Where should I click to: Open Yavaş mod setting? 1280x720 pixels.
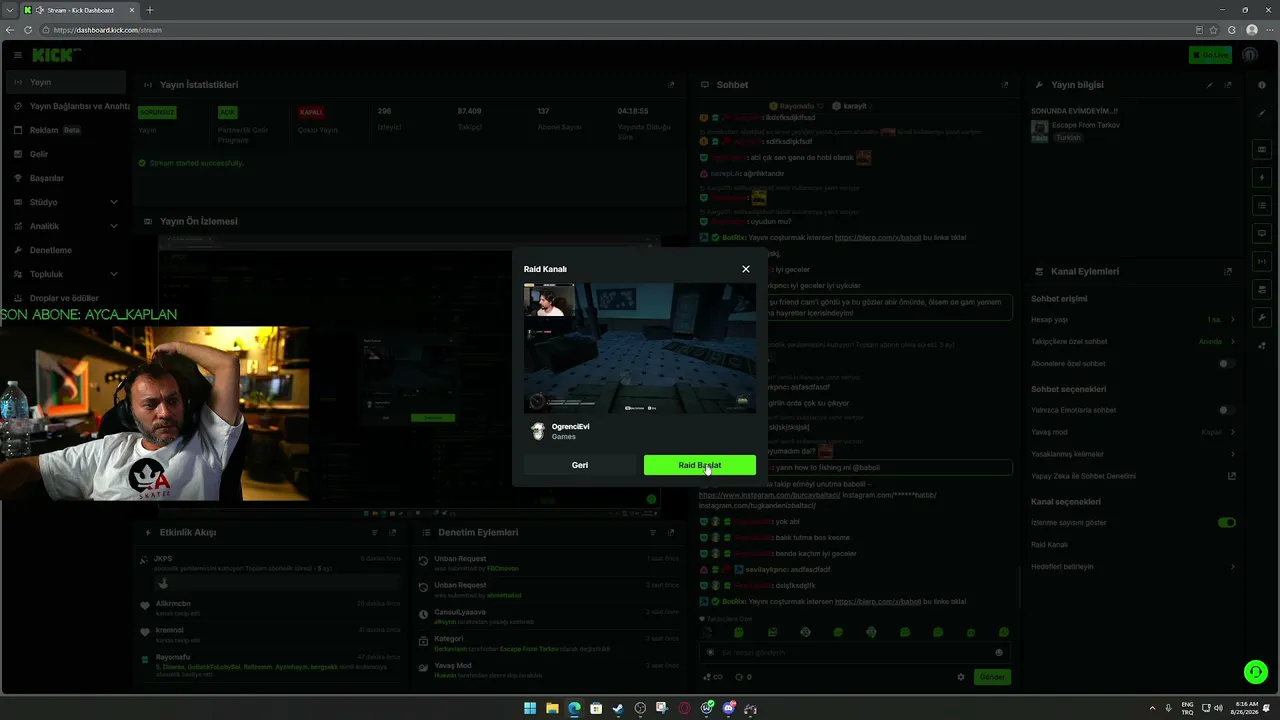[x=1133, y=432]
